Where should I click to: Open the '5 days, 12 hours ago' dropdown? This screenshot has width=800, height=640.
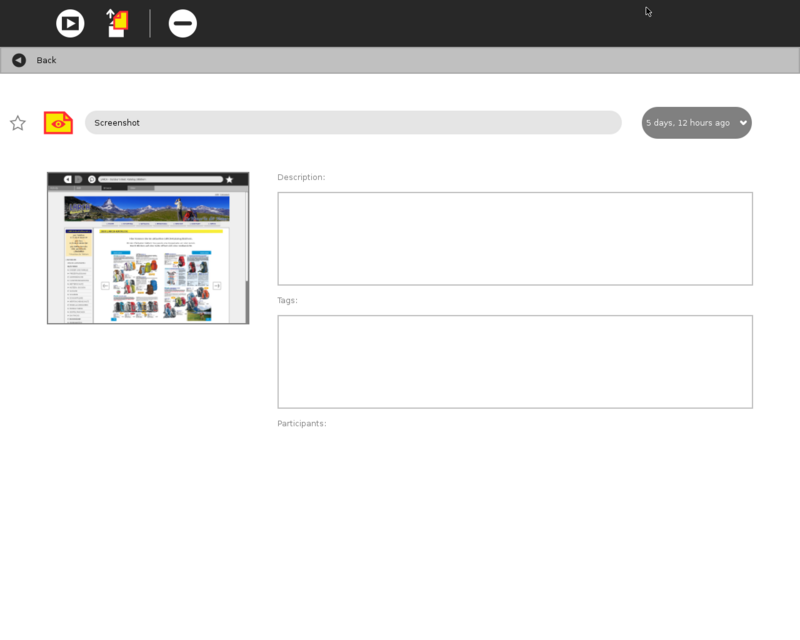coord(689,123)
